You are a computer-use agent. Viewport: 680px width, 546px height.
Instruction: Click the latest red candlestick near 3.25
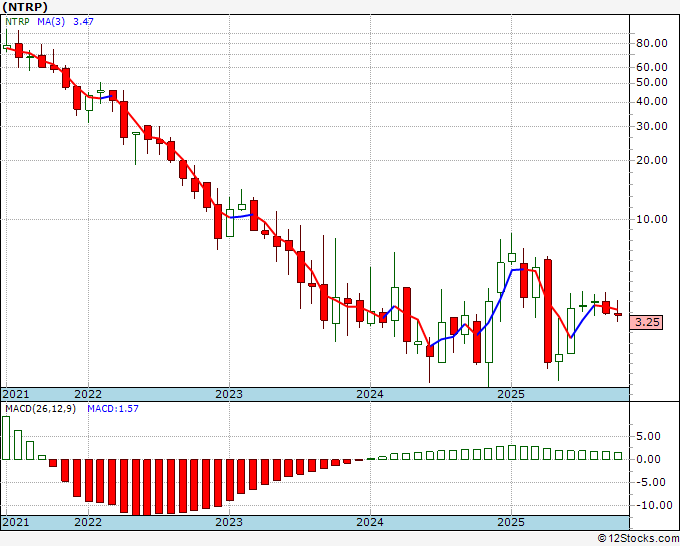pyautogui.click(x=618, y=314)
